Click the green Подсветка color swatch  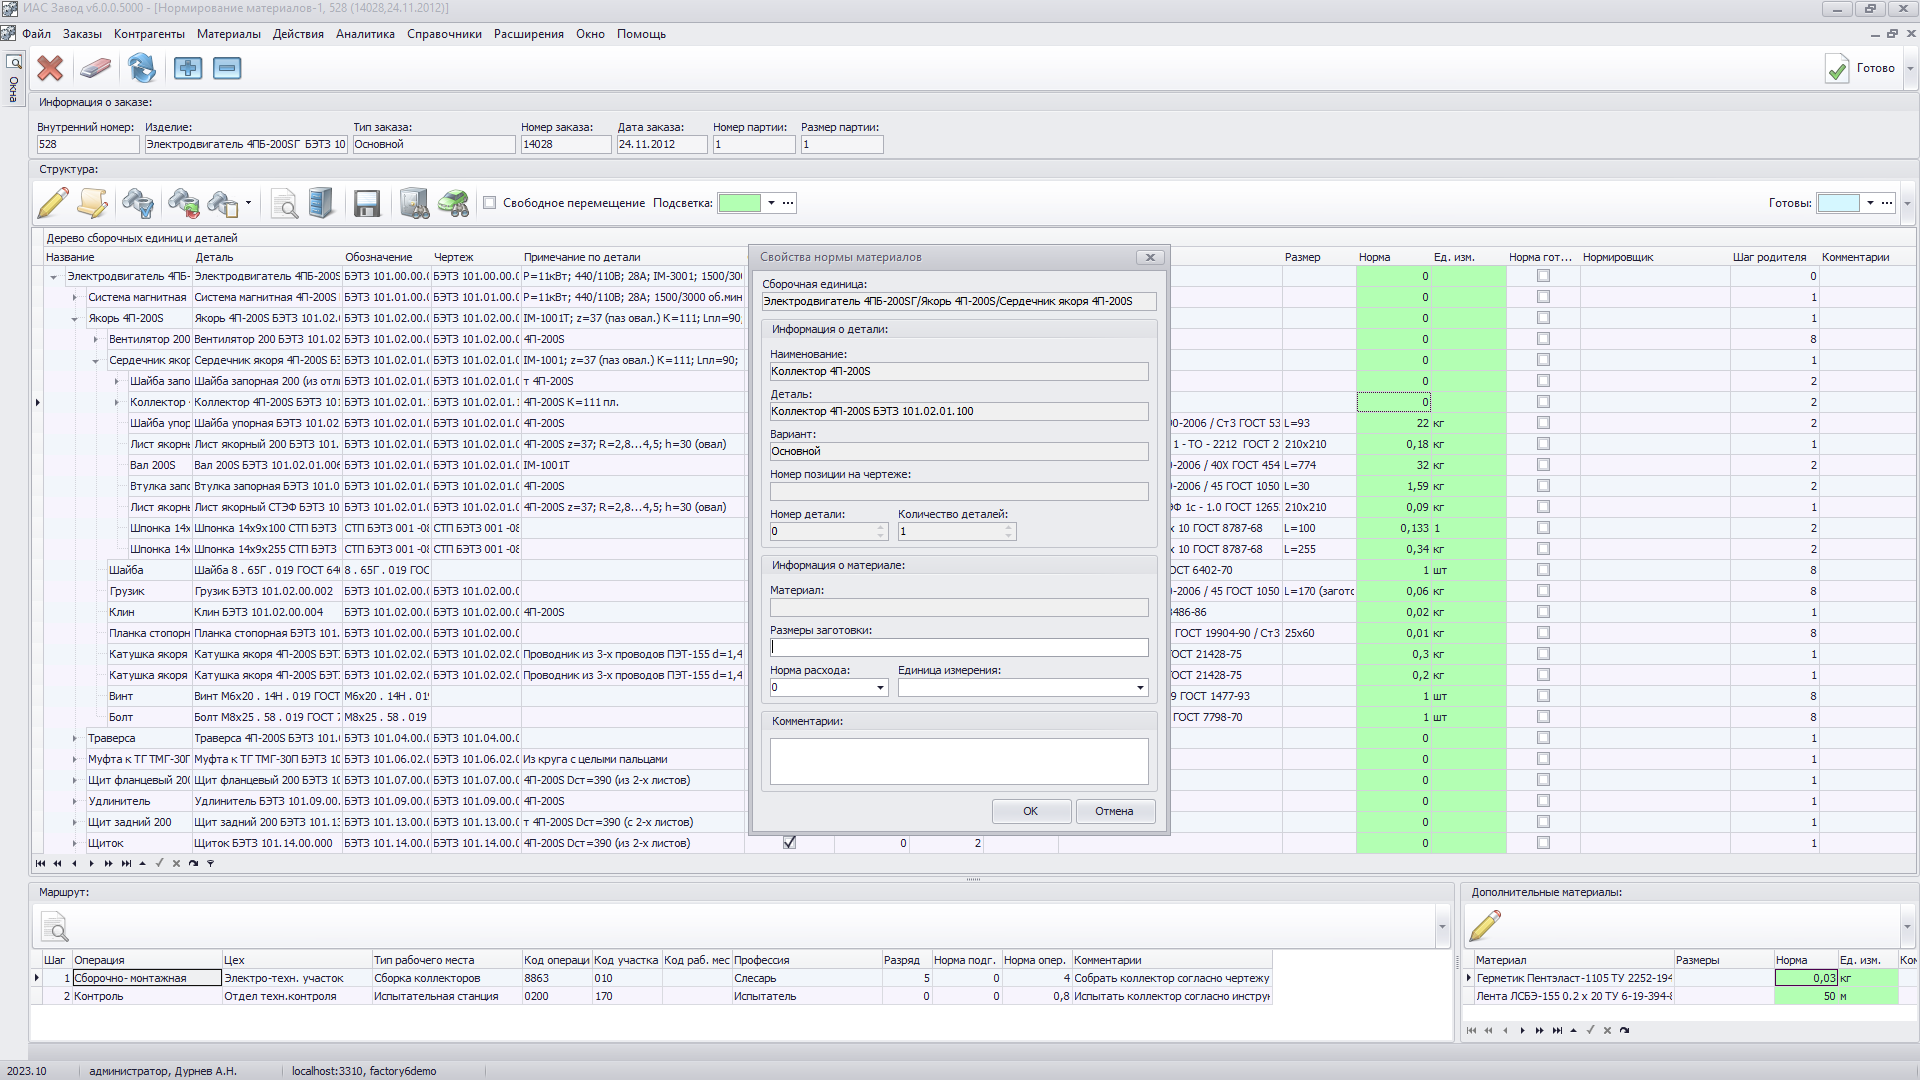[740, 203]
